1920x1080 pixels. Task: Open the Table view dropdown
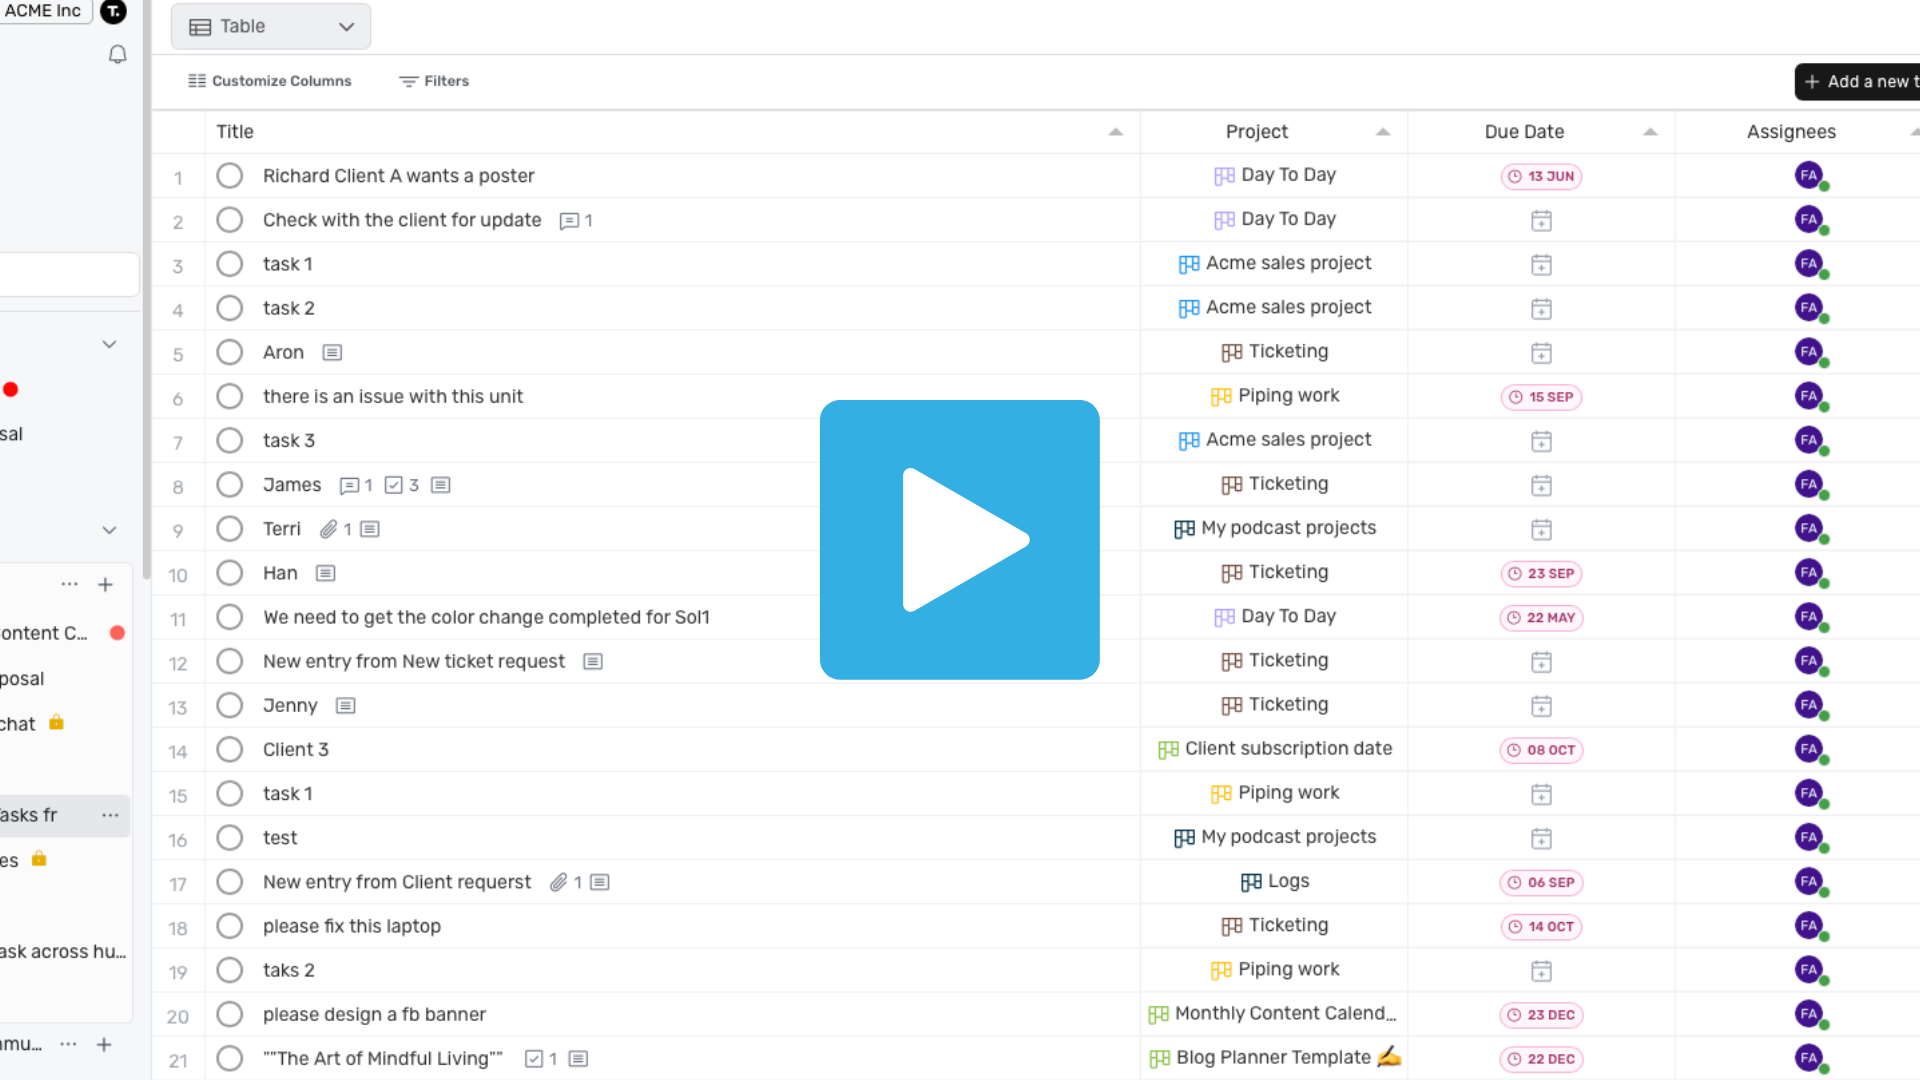pyautogui.click(x=271, y=27)
